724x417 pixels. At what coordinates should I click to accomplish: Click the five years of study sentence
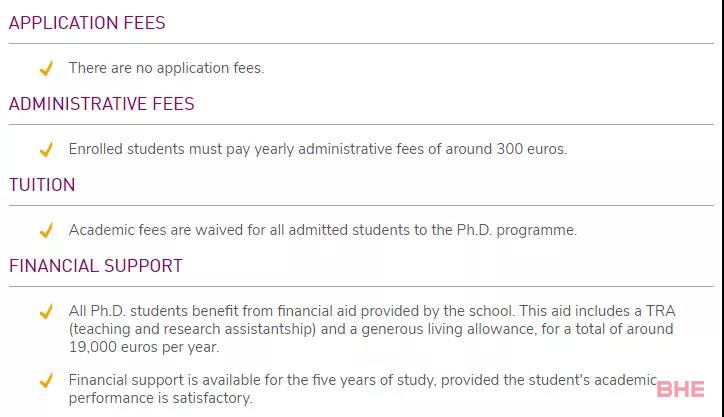coord(361,380)
